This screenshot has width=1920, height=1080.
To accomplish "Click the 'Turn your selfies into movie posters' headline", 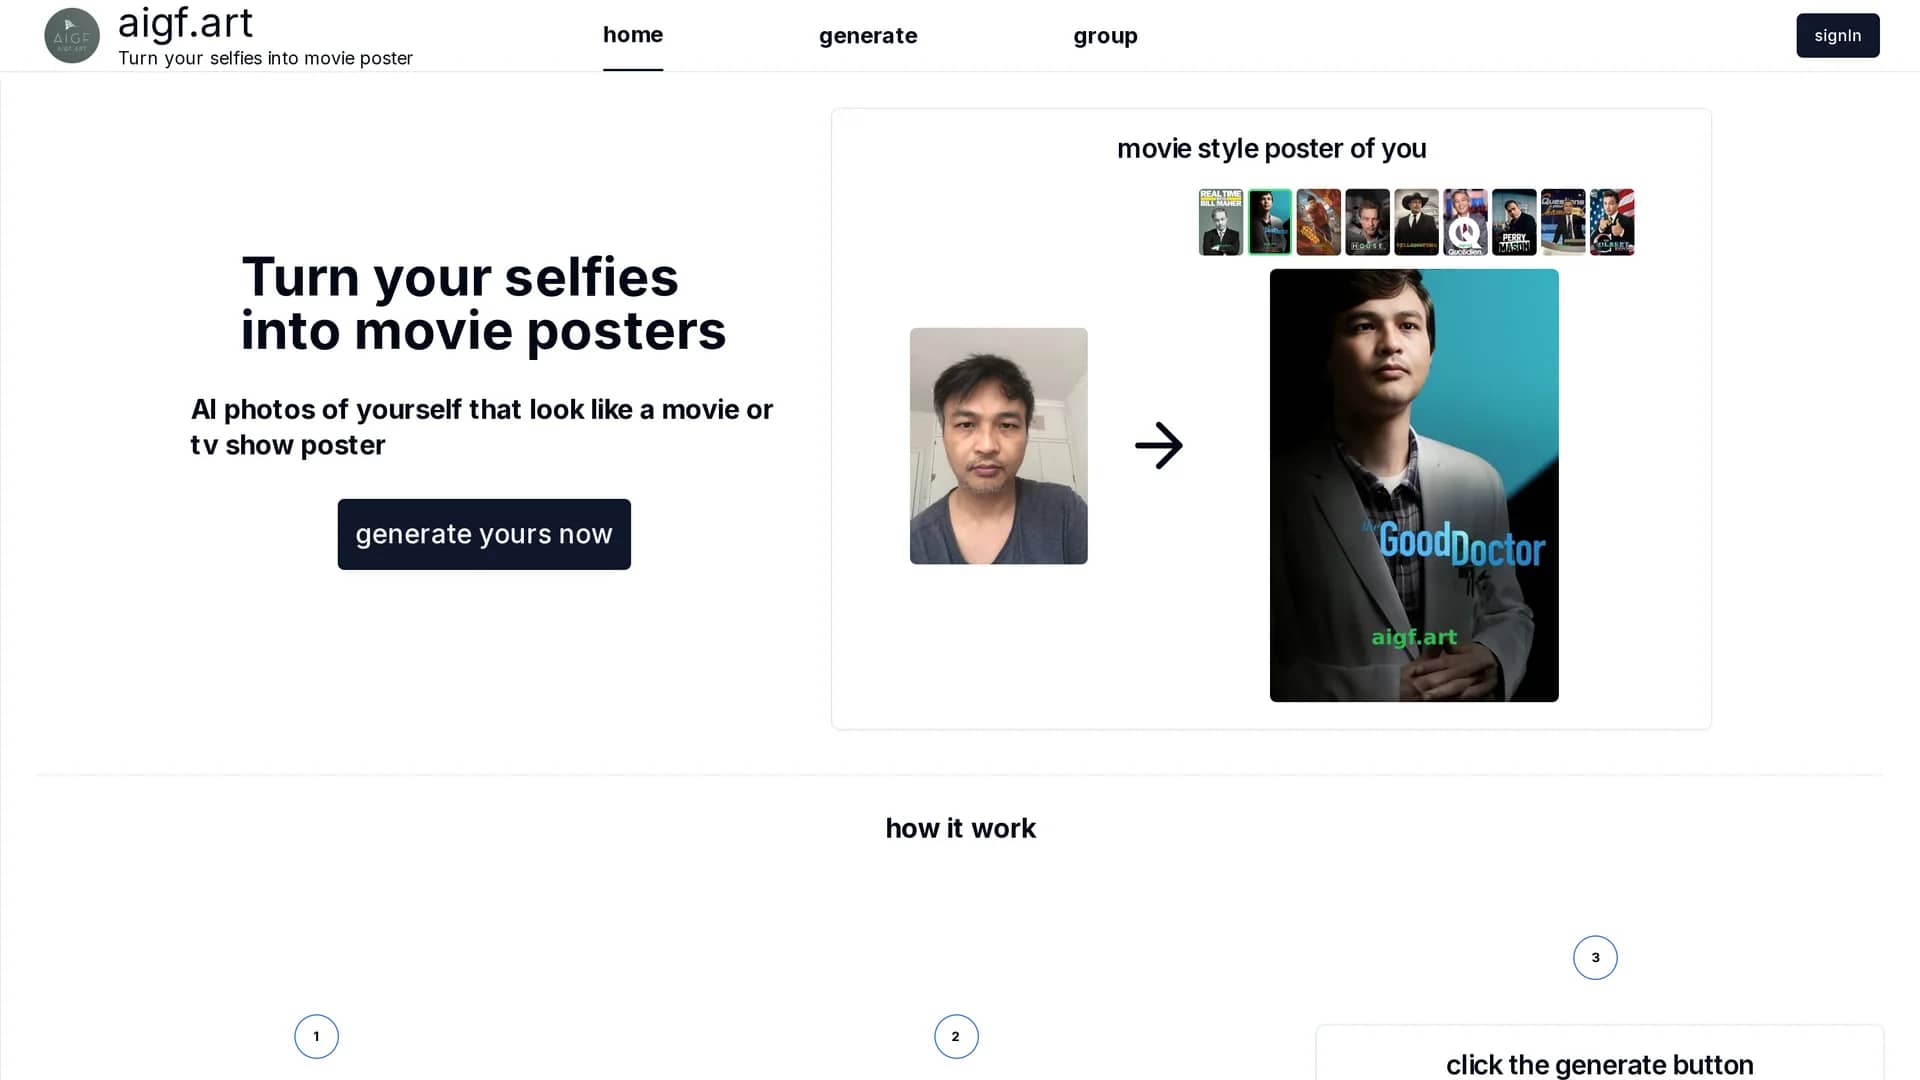I will (484, 304).
